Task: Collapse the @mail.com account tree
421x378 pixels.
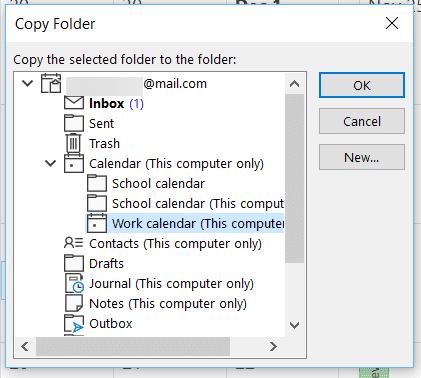Action: coord(27,83)
